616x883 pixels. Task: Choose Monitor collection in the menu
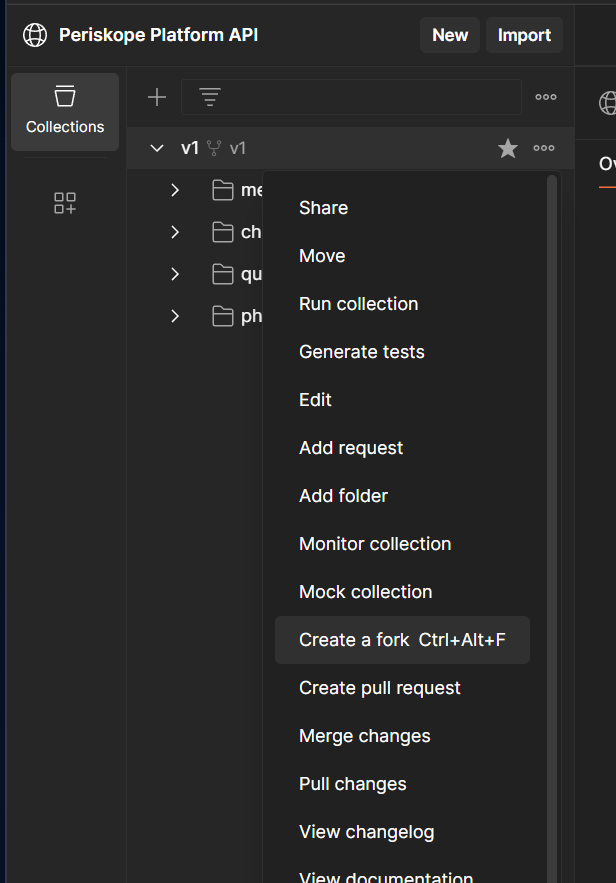(402, 544)
